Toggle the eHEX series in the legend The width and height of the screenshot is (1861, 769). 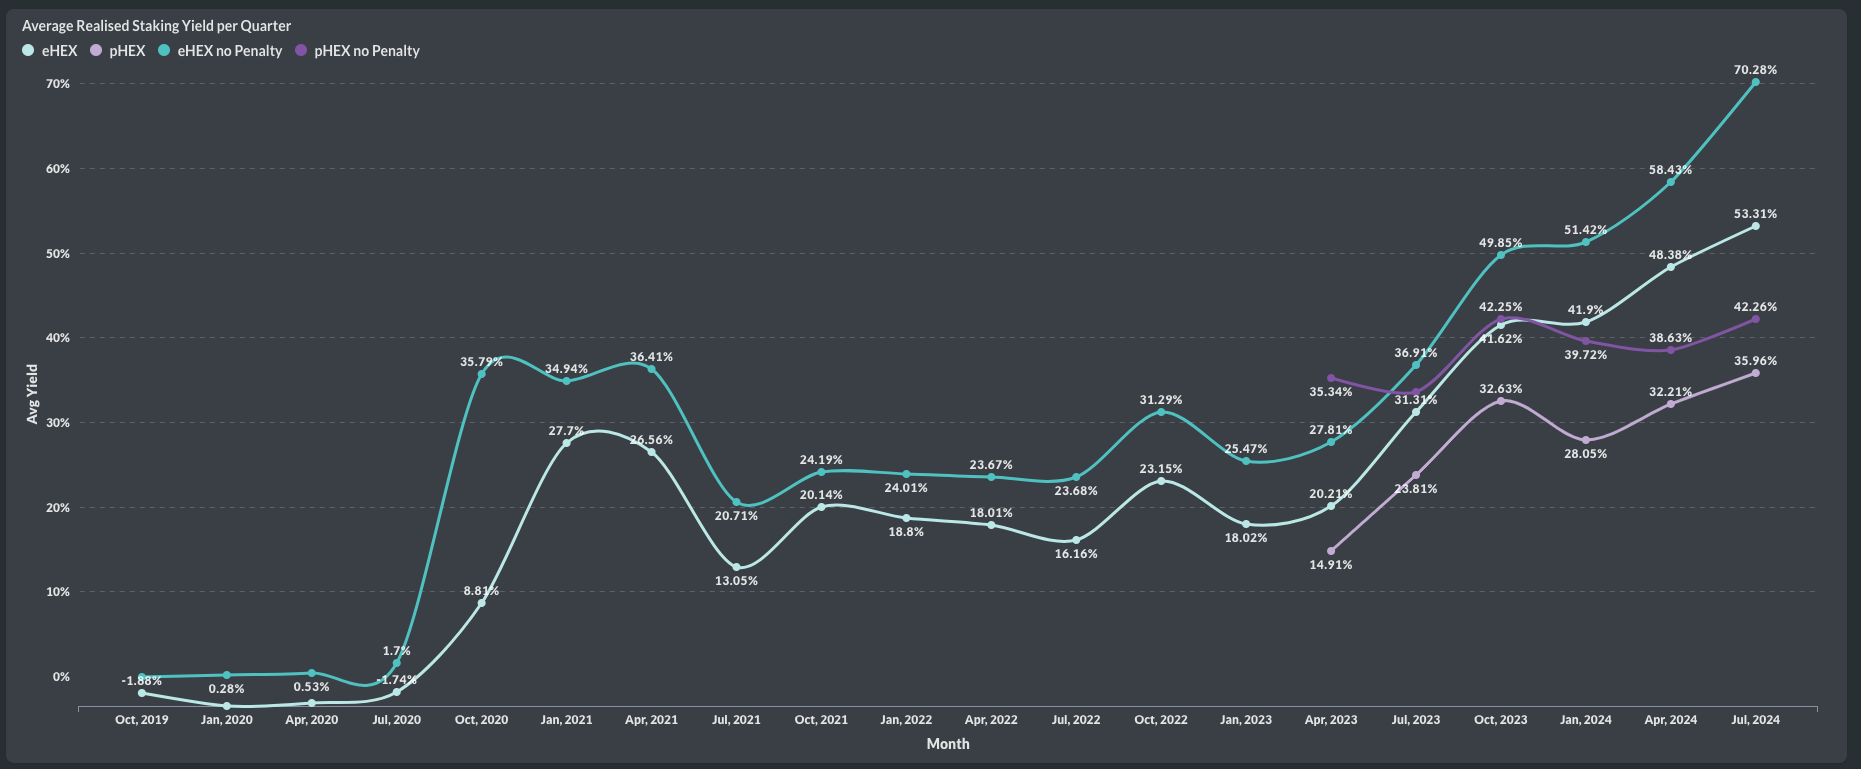(50, 51)
